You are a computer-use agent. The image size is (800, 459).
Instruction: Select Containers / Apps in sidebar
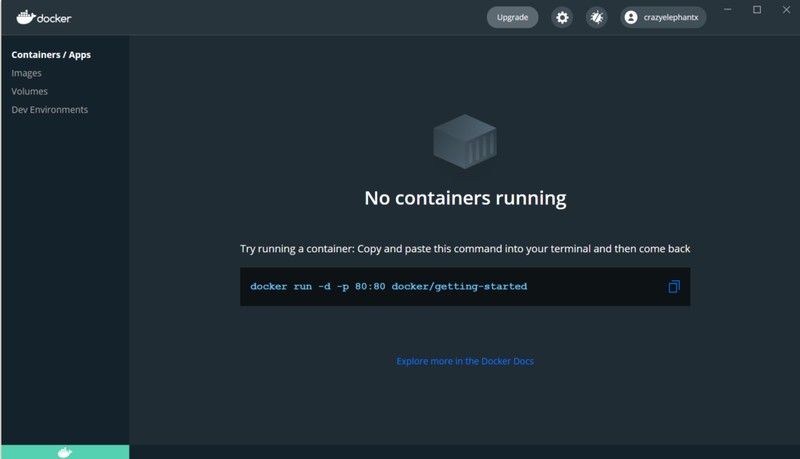[51, 55]
